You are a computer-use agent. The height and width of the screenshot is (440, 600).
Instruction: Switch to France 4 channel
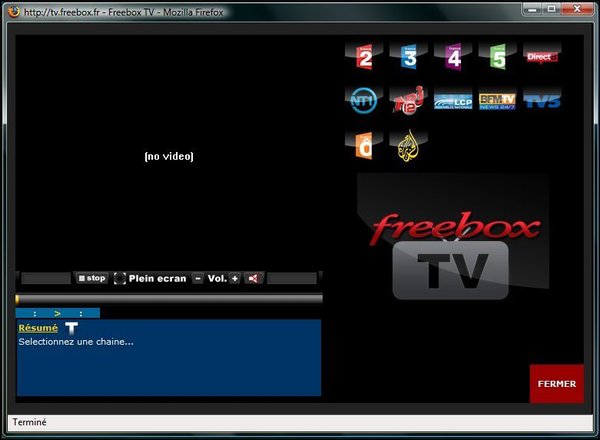[x=453, y=57]
